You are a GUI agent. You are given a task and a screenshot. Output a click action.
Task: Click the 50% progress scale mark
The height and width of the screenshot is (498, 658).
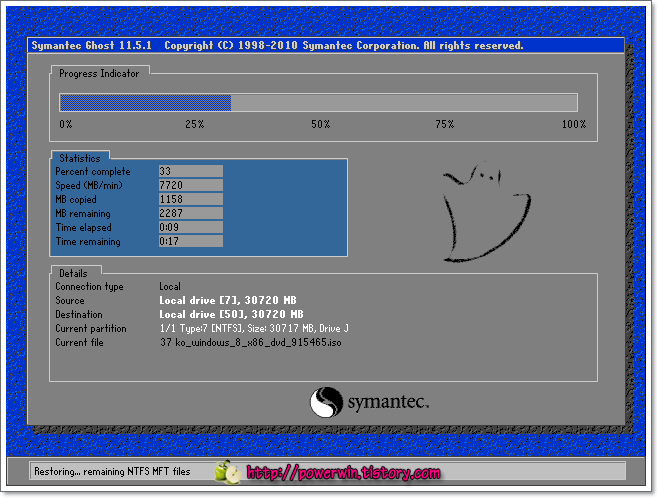tap(321, 124)
